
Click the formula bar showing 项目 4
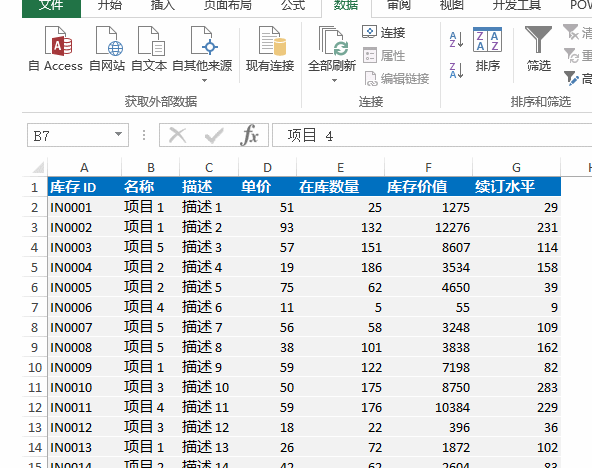(432, 135)
